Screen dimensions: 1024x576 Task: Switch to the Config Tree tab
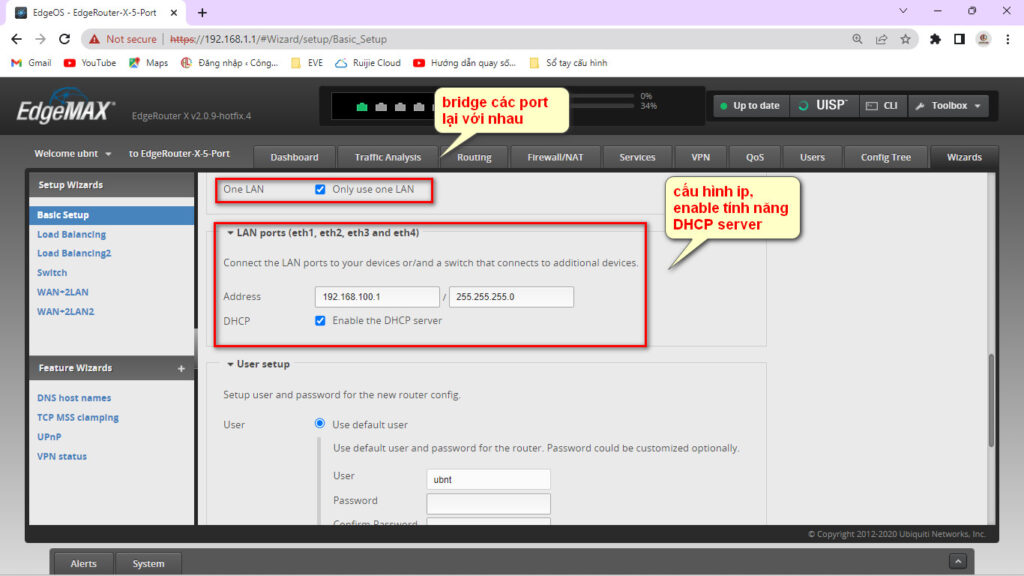point(885,157)
